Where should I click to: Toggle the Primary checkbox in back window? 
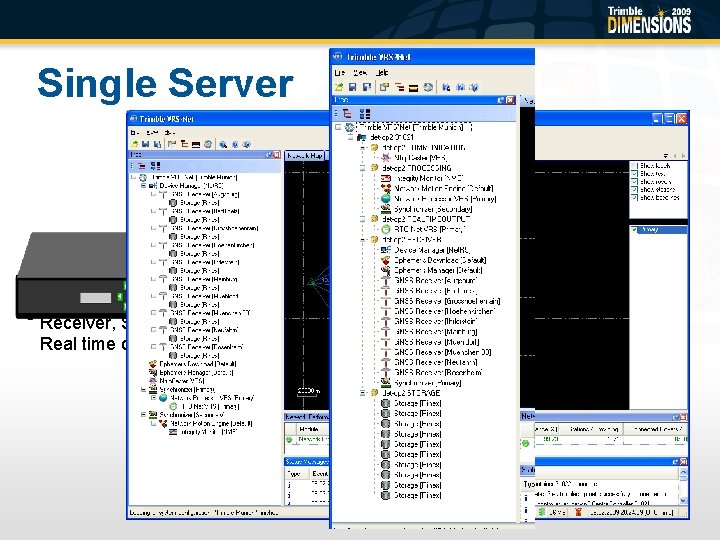click(x=635, y=230)
